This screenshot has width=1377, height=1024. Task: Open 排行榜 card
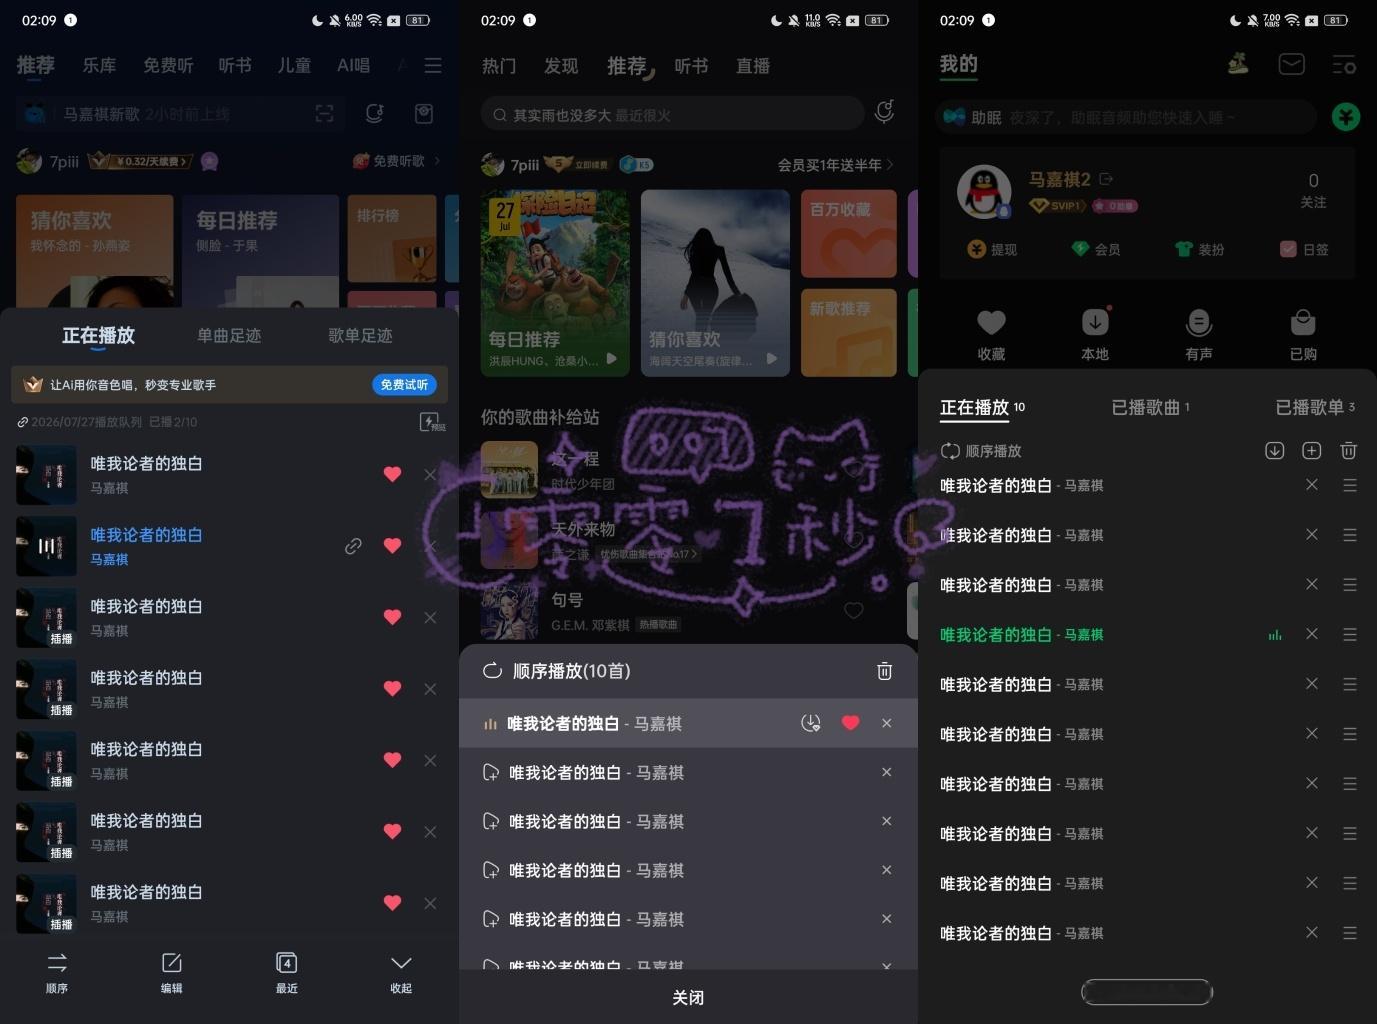[392, 238]
